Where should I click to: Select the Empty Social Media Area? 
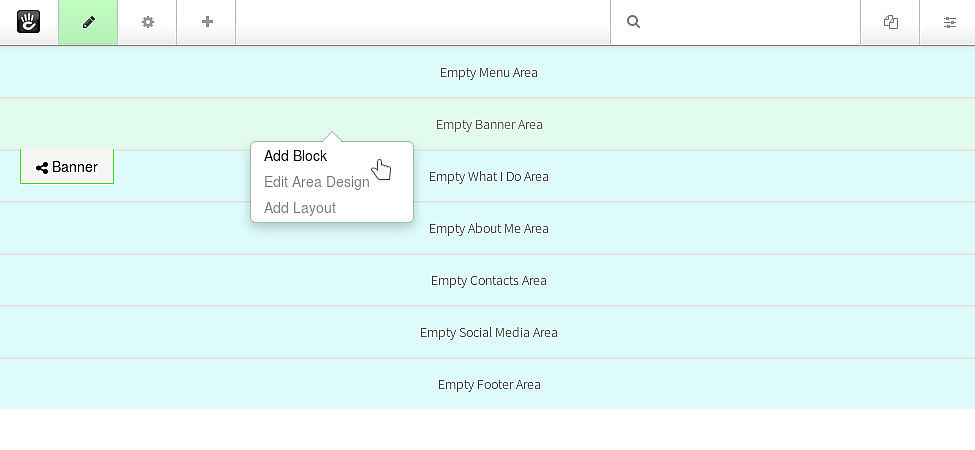[488, 333]
